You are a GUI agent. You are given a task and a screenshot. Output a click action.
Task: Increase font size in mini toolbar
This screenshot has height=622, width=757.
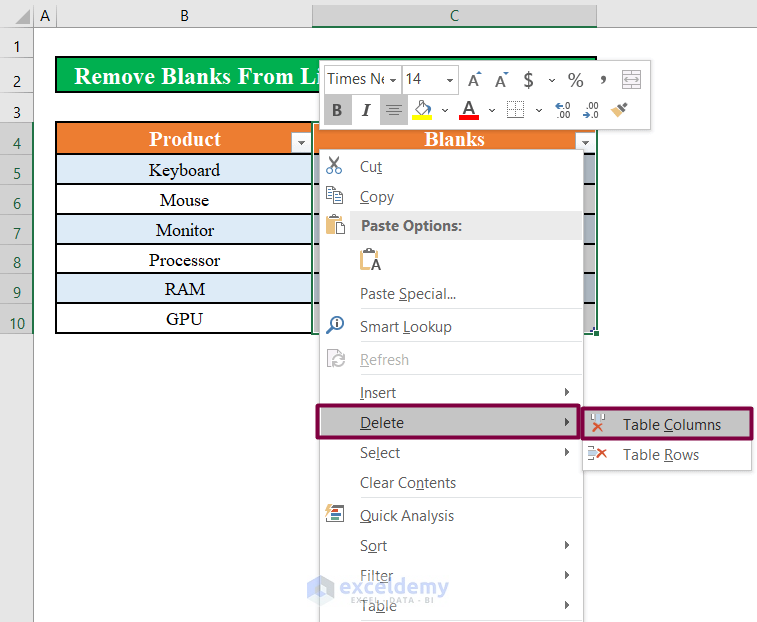click(475, 79)
